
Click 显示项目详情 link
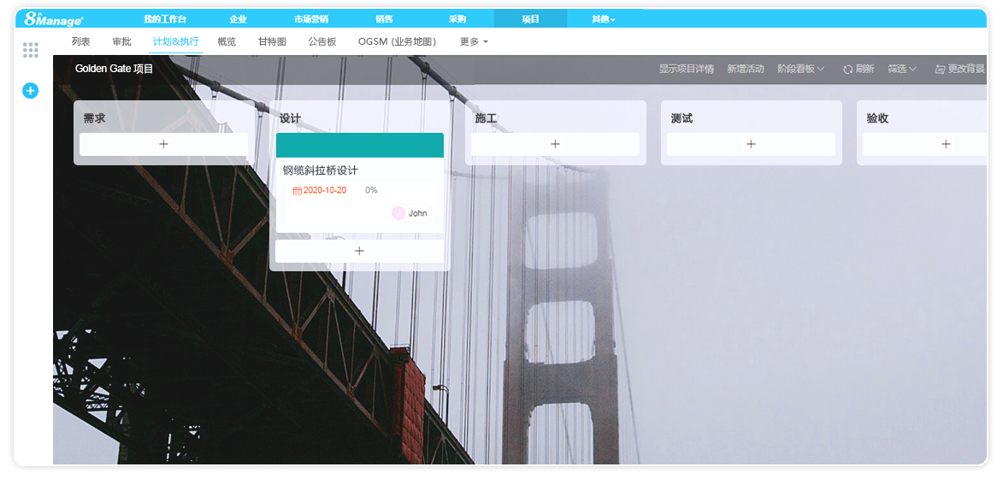686,69
